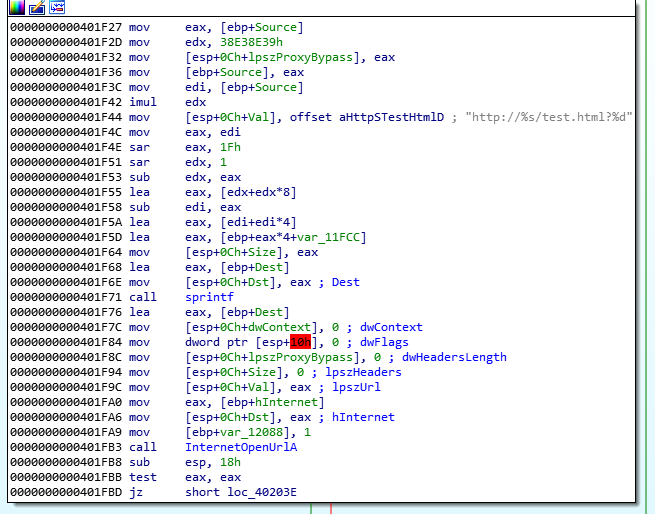Click sub mnemonic at address 401F58
655x514 pixels.
pos(140,207)
